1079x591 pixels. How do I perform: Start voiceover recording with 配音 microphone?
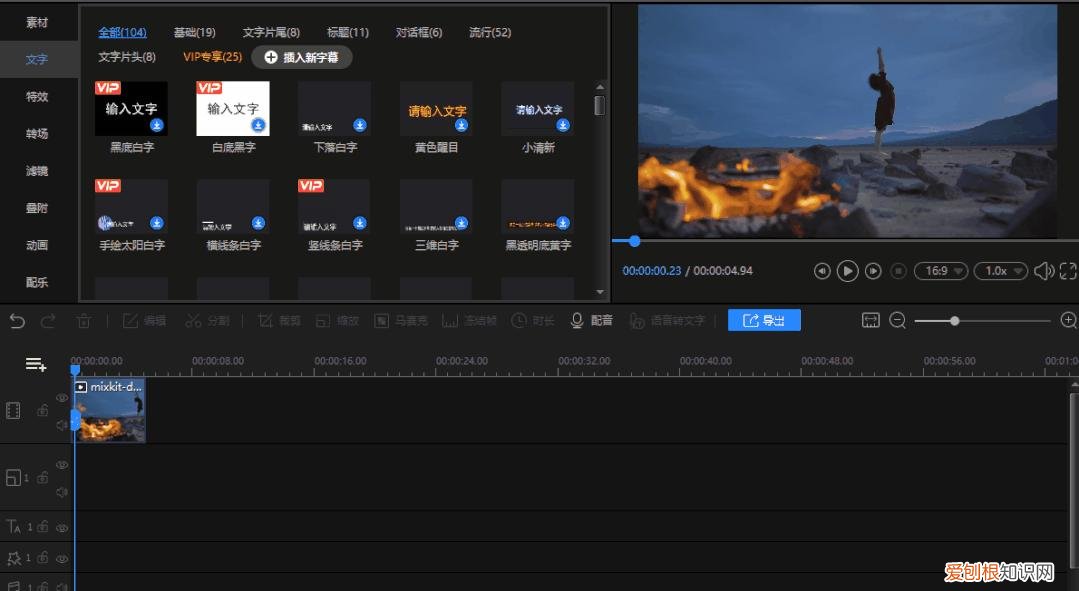pyautogui.click(x=588, y=320)
